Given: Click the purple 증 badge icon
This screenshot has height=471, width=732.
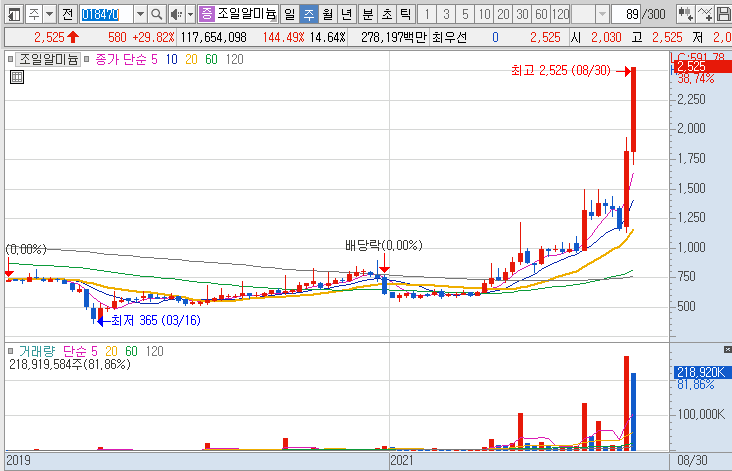Looking at the screenshot, I should 206,14.
